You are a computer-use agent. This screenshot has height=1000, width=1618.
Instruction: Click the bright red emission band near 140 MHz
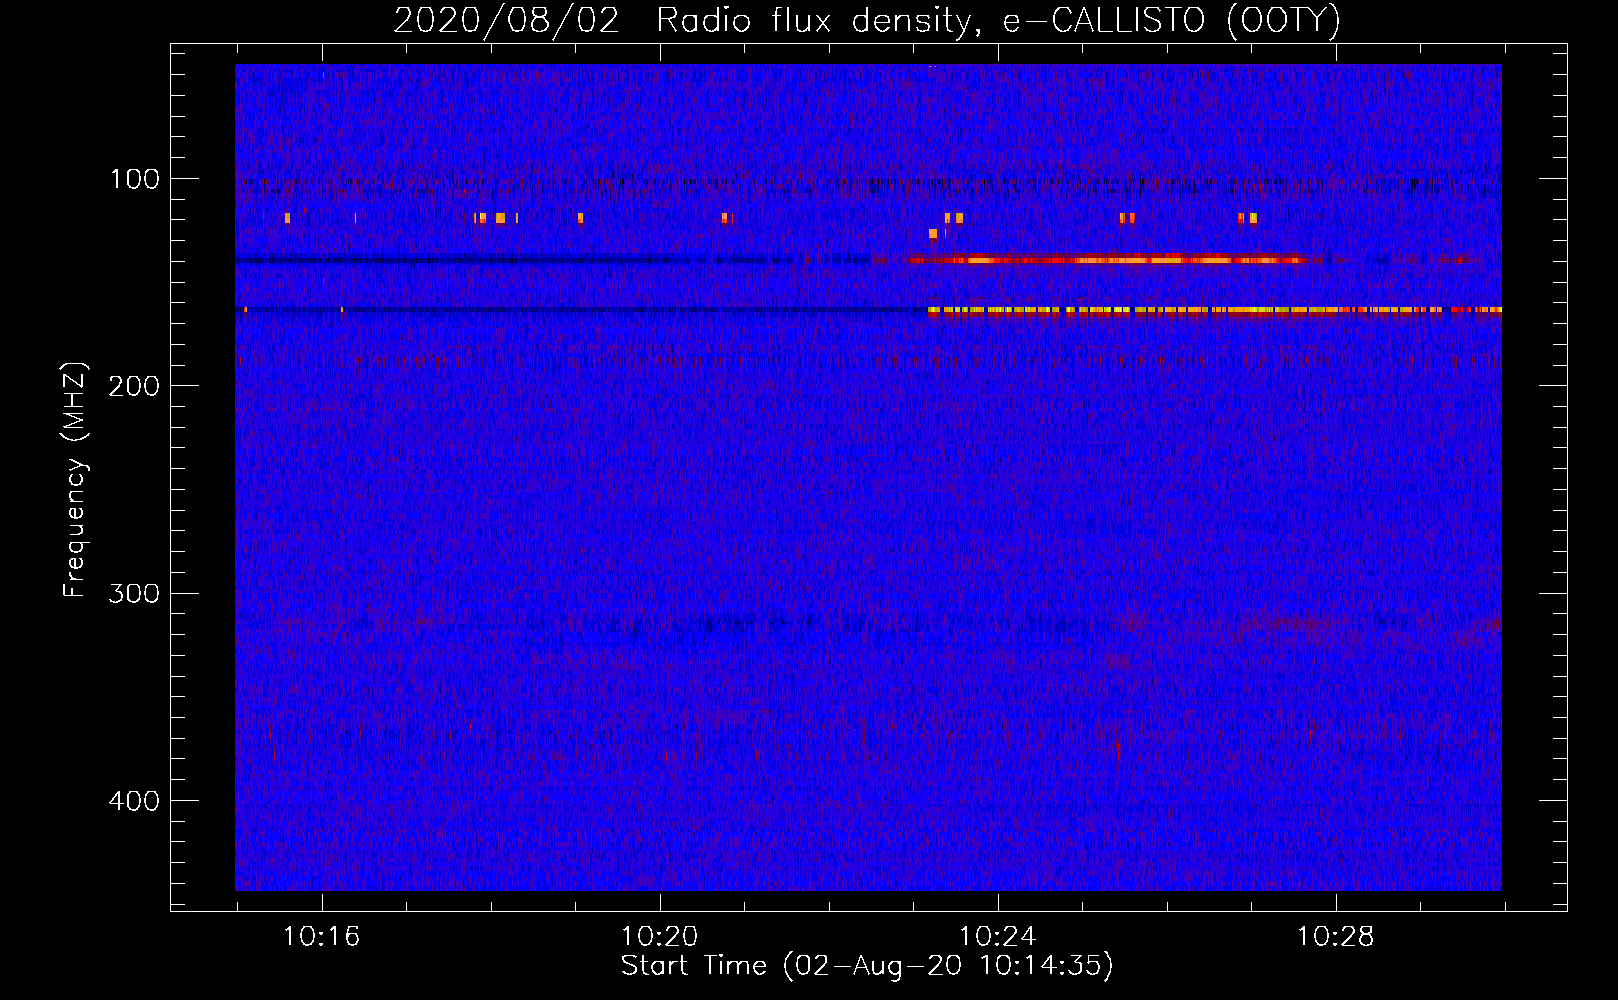[1107, 260]
